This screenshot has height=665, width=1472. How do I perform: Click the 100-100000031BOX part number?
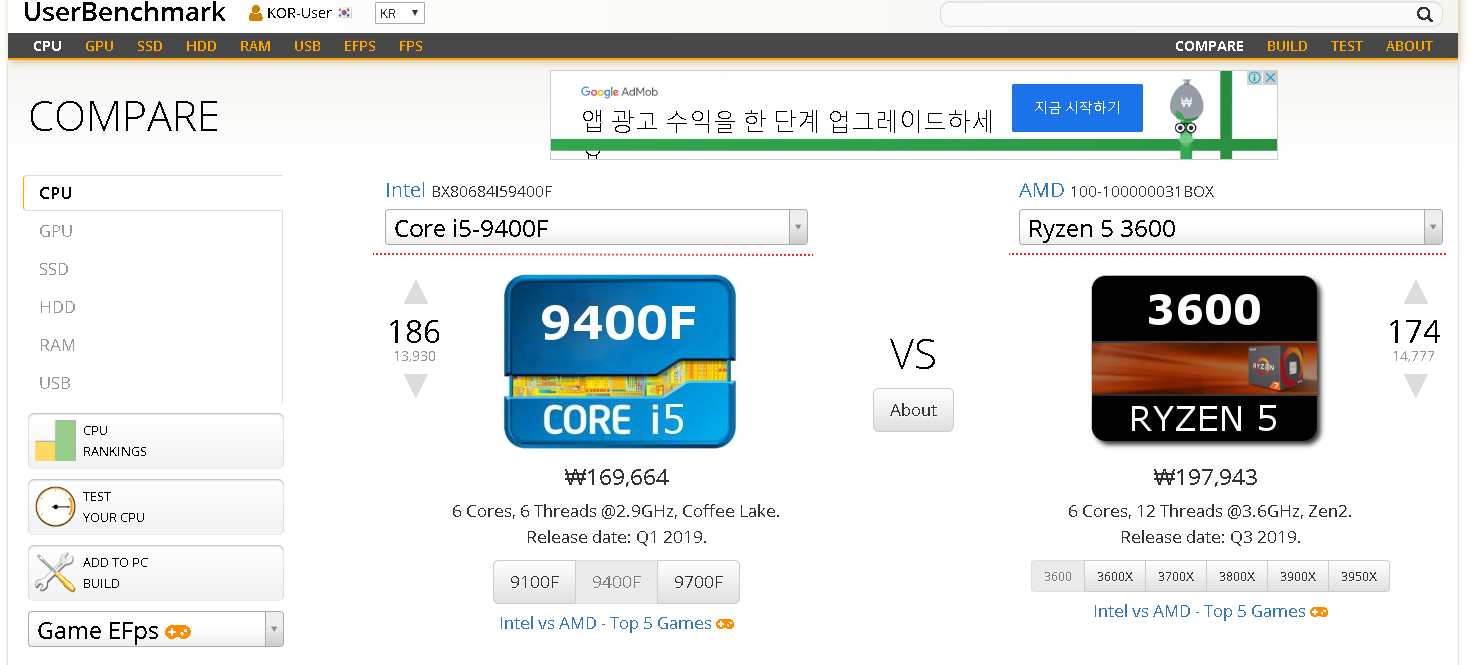point(1142,191)
